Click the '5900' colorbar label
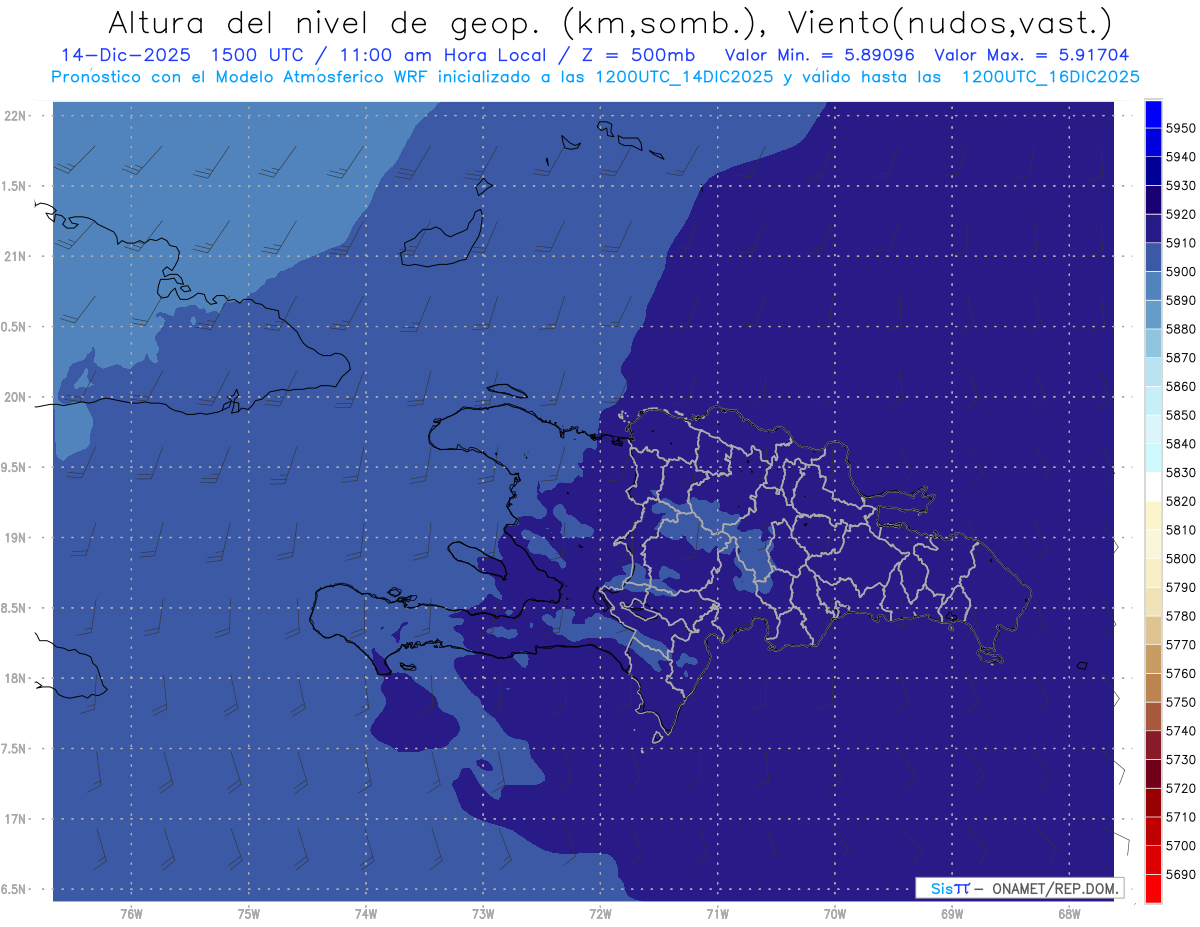The image size is (1200, 927). [1180, 272]
